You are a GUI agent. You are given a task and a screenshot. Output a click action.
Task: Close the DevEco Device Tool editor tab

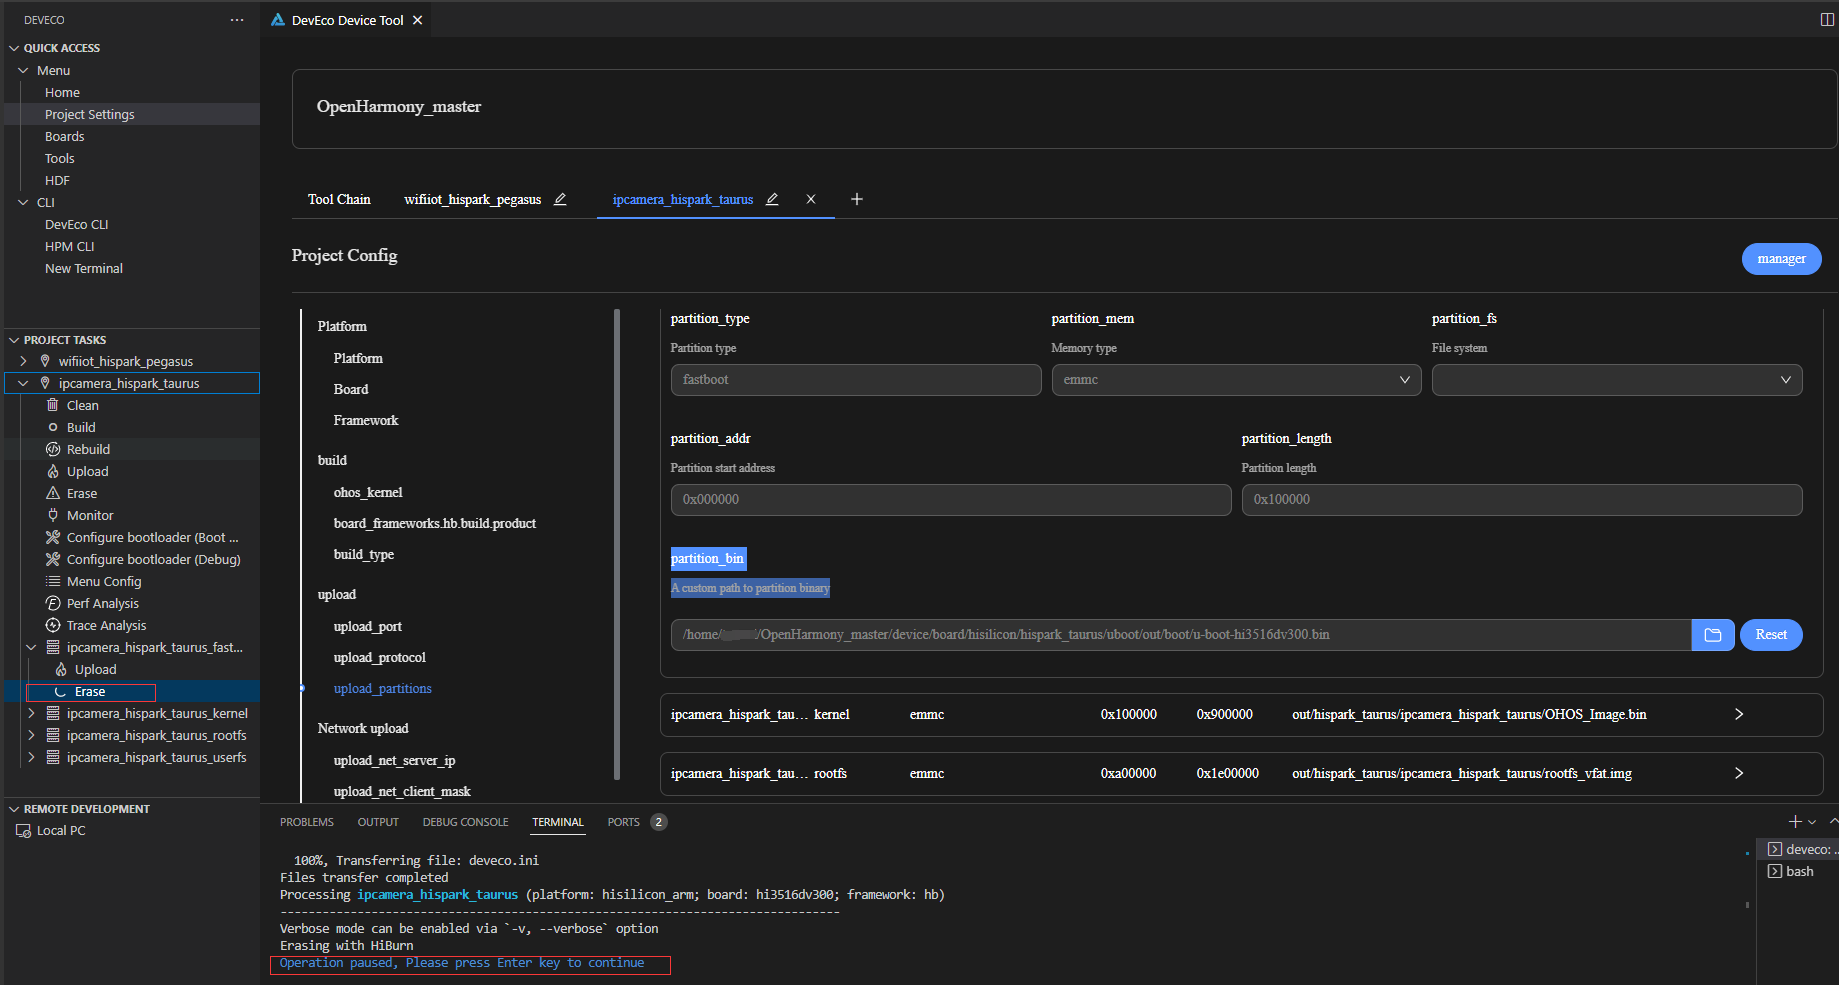tap(418, 20)
